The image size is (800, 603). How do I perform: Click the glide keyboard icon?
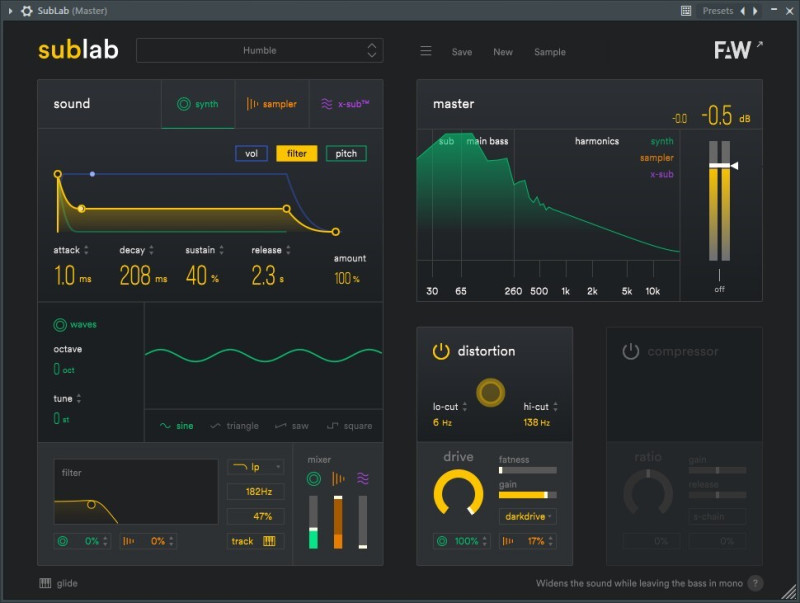pyautogui.click(x=45, y=583)
